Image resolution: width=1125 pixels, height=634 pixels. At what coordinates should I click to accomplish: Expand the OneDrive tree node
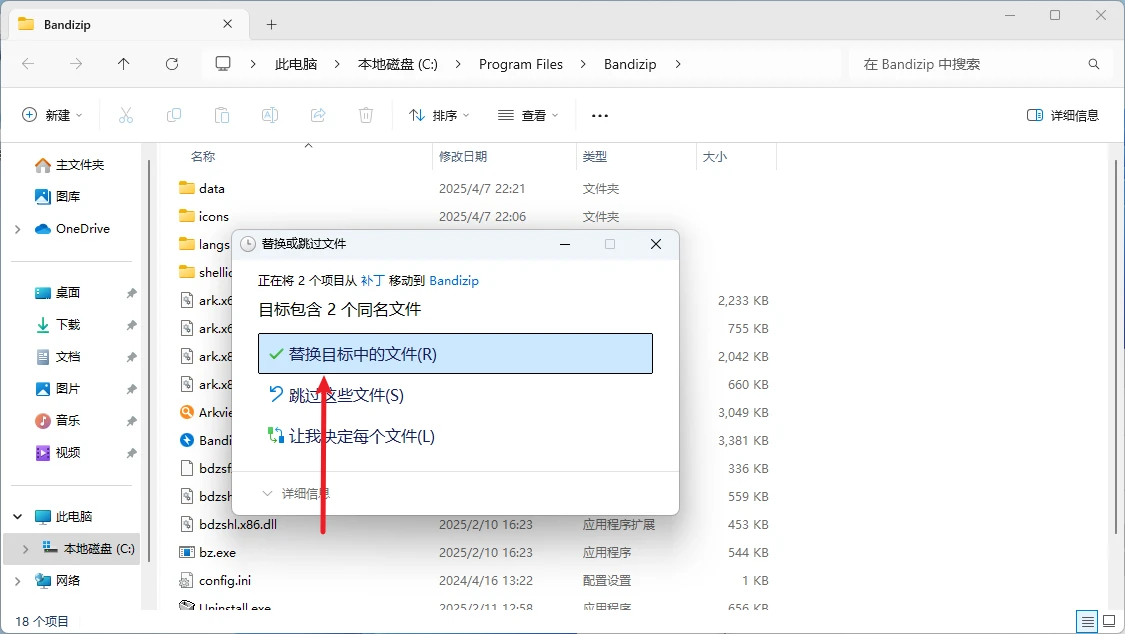[x=18, y=230]
